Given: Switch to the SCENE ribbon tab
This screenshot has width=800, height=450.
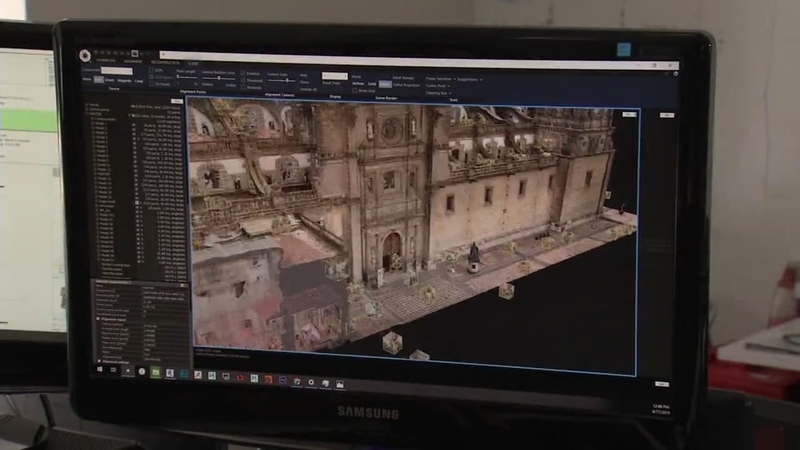Looking at the screenshot, I should coord(193,64).
